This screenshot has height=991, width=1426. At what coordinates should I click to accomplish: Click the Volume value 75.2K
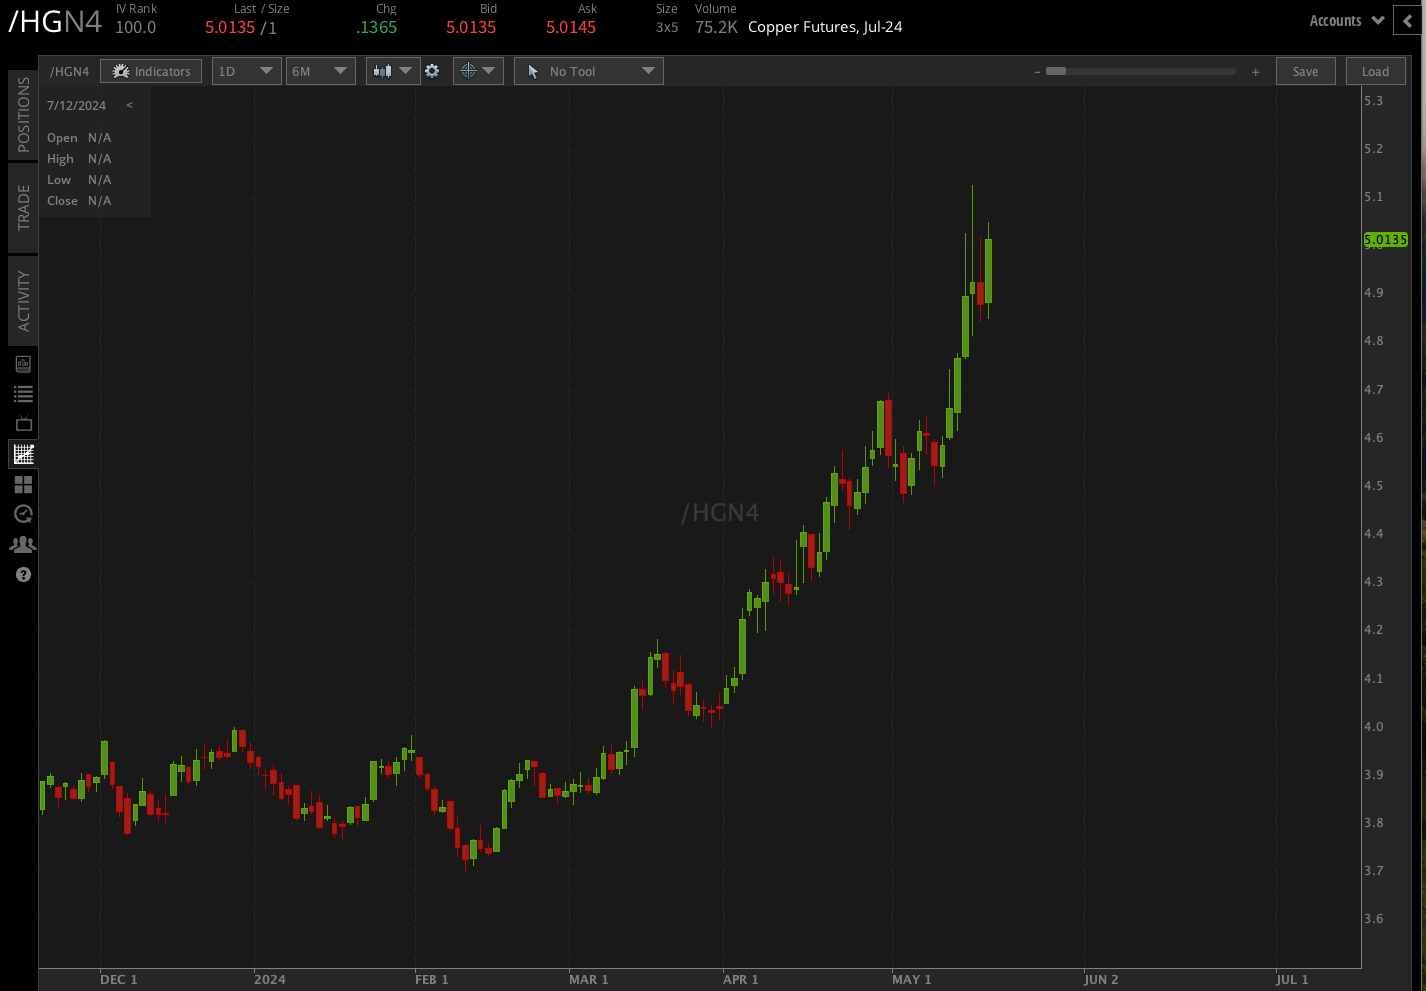pos(716,27)
